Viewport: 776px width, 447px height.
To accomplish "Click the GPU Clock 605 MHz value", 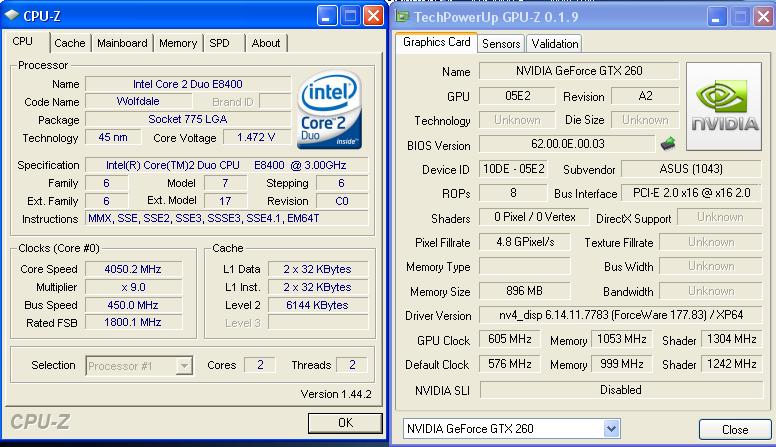I will pos(510,339).
